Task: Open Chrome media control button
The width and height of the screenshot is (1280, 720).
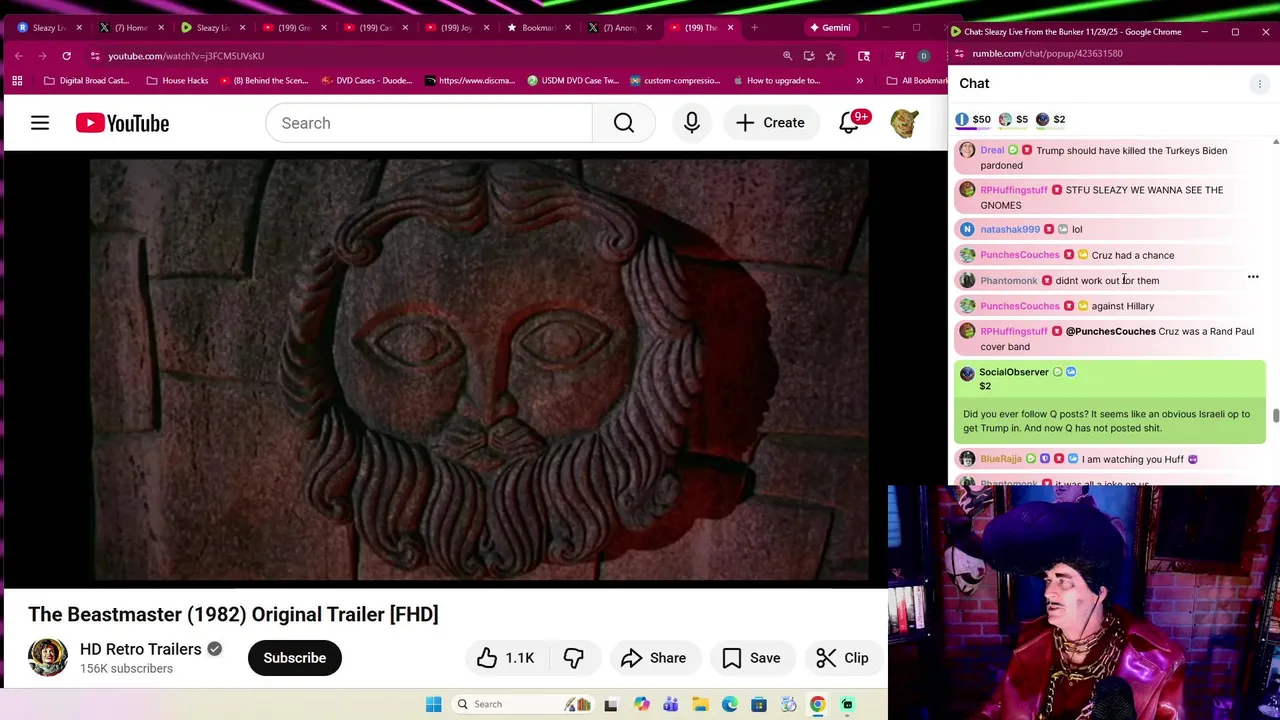Action: 900,56
